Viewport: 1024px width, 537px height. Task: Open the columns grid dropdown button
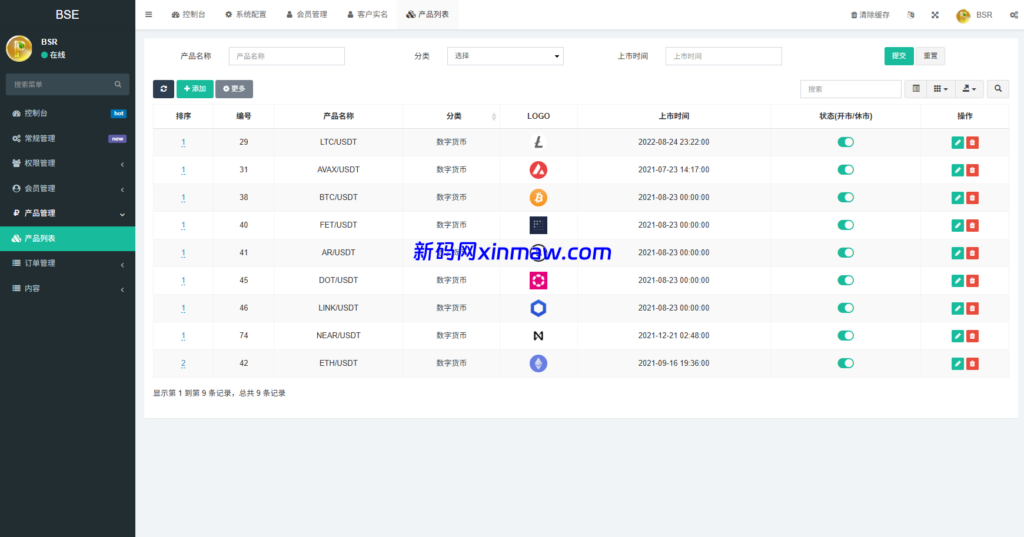(940, 89)
